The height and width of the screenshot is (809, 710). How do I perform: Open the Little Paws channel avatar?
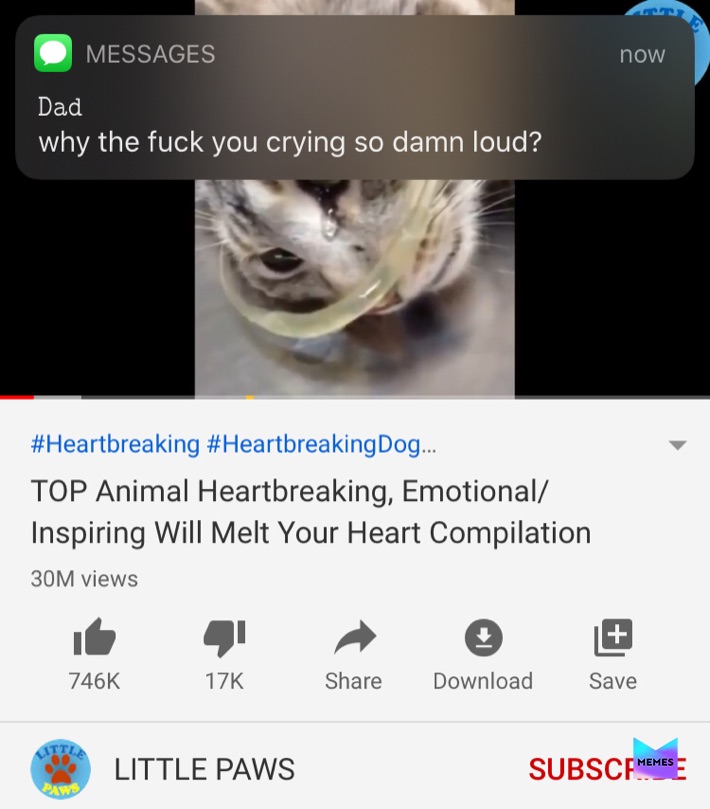(60, 769)
